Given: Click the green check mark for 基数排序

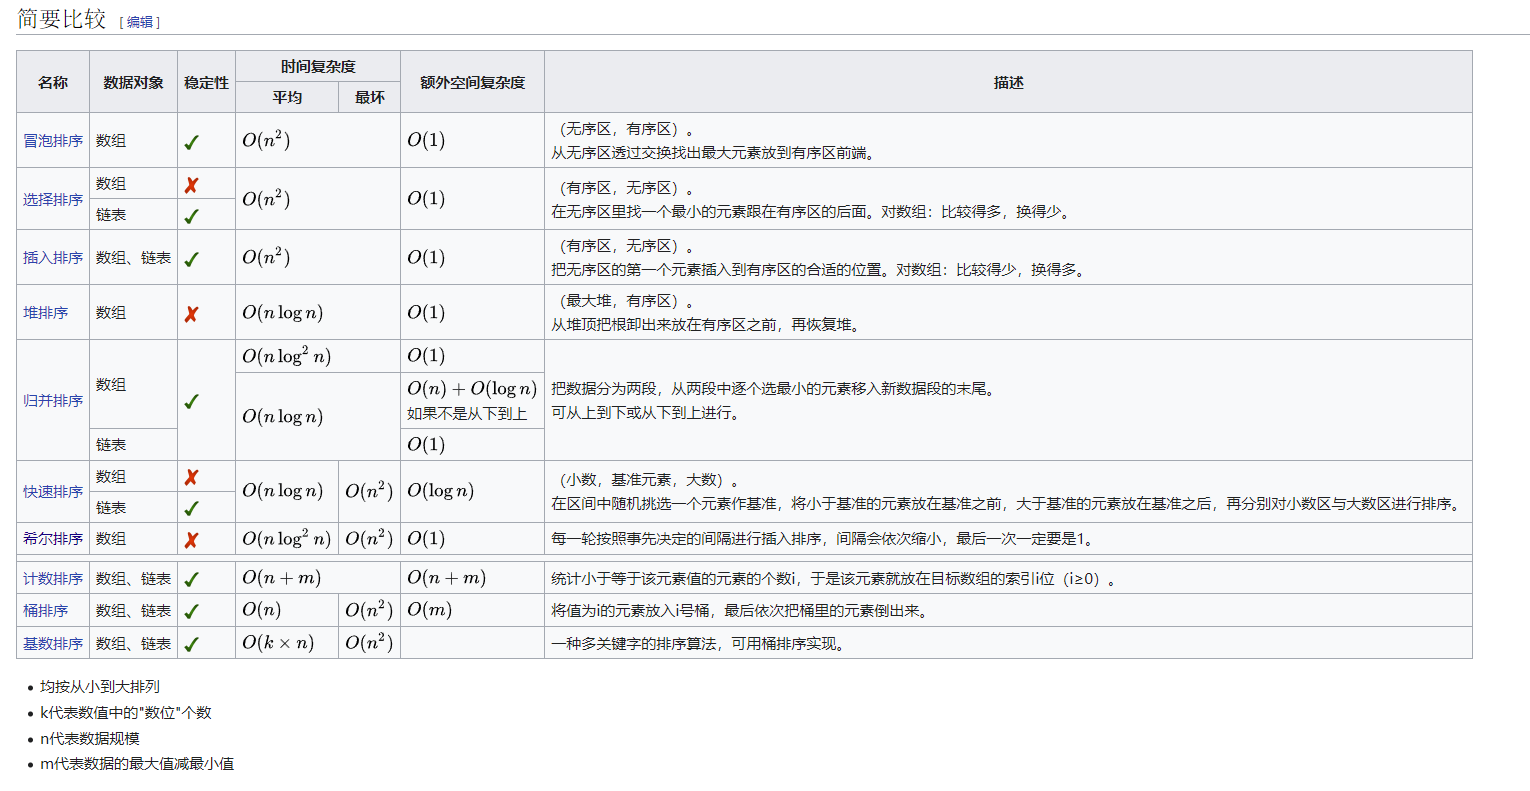Looking at the screenshot, I should 191,644.
